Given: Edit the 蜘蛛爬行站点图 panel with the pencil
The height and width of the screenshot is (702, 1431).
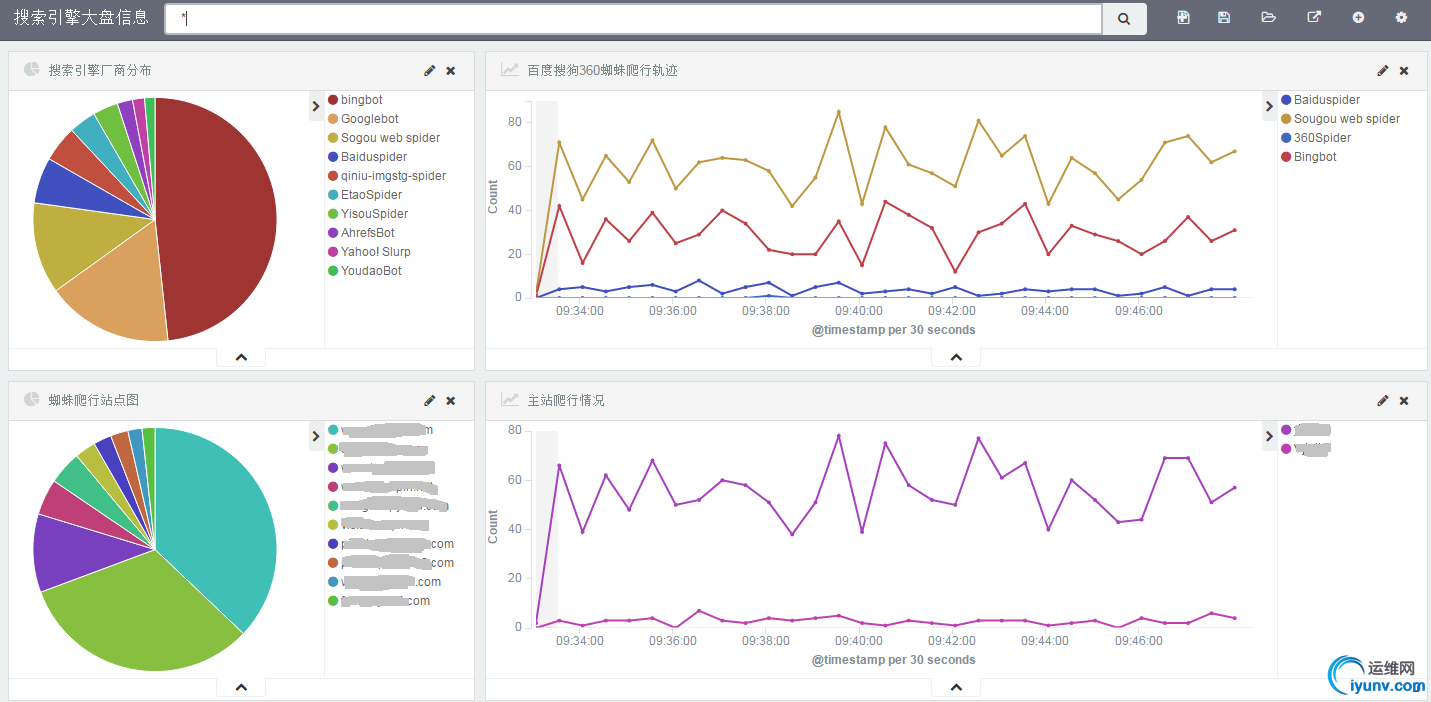Looking at the screenshot, I should [430, 400].
